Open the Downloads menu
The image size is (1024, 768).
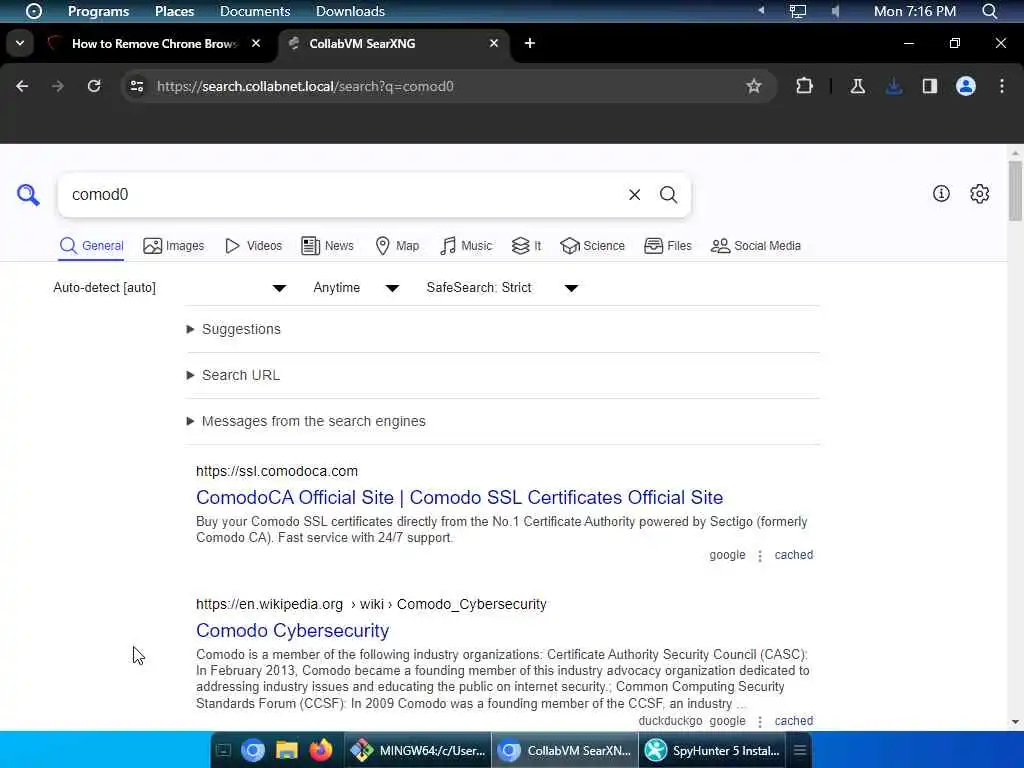pyautogui.click(x=350, y=11)
